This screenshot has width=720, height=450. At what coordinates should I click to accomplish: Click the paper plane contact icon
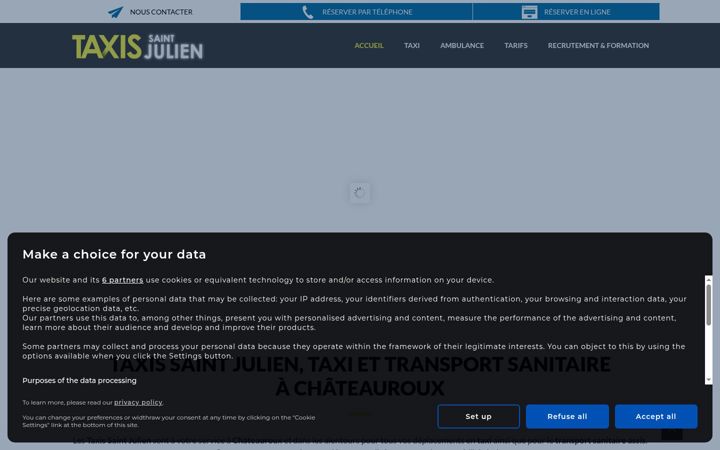pos(115,12)
